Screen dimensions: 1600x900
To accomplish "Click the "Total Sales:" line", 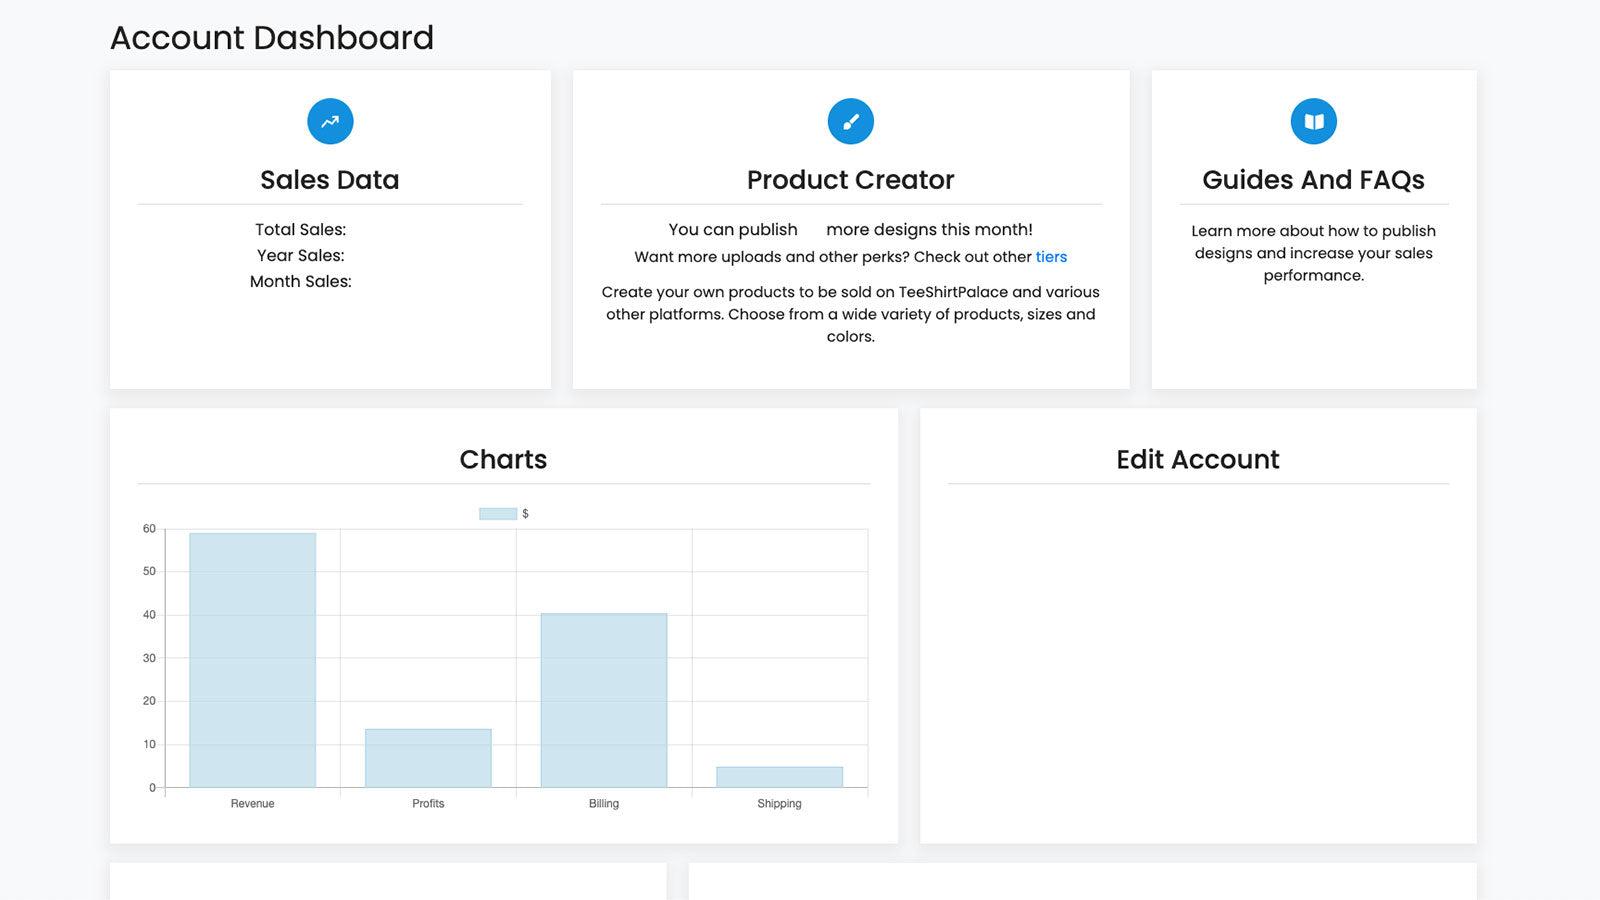I will 300,229.
